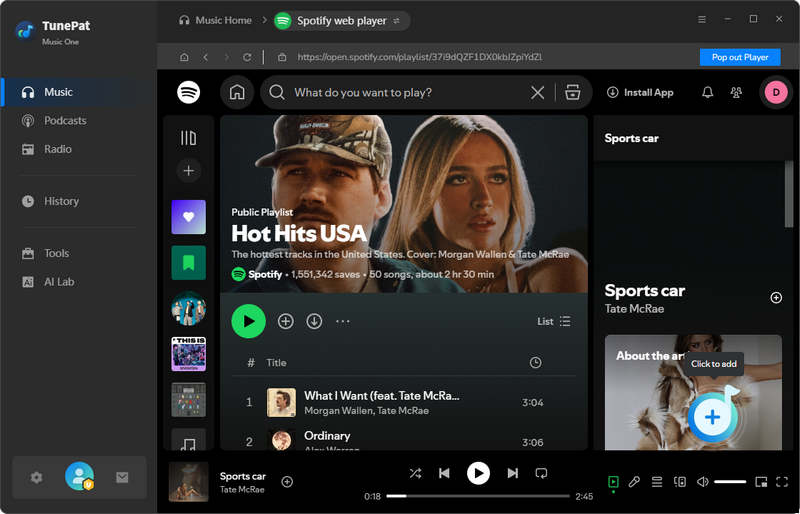
Task: Toggle shuffle
Action: coord(415,473)
